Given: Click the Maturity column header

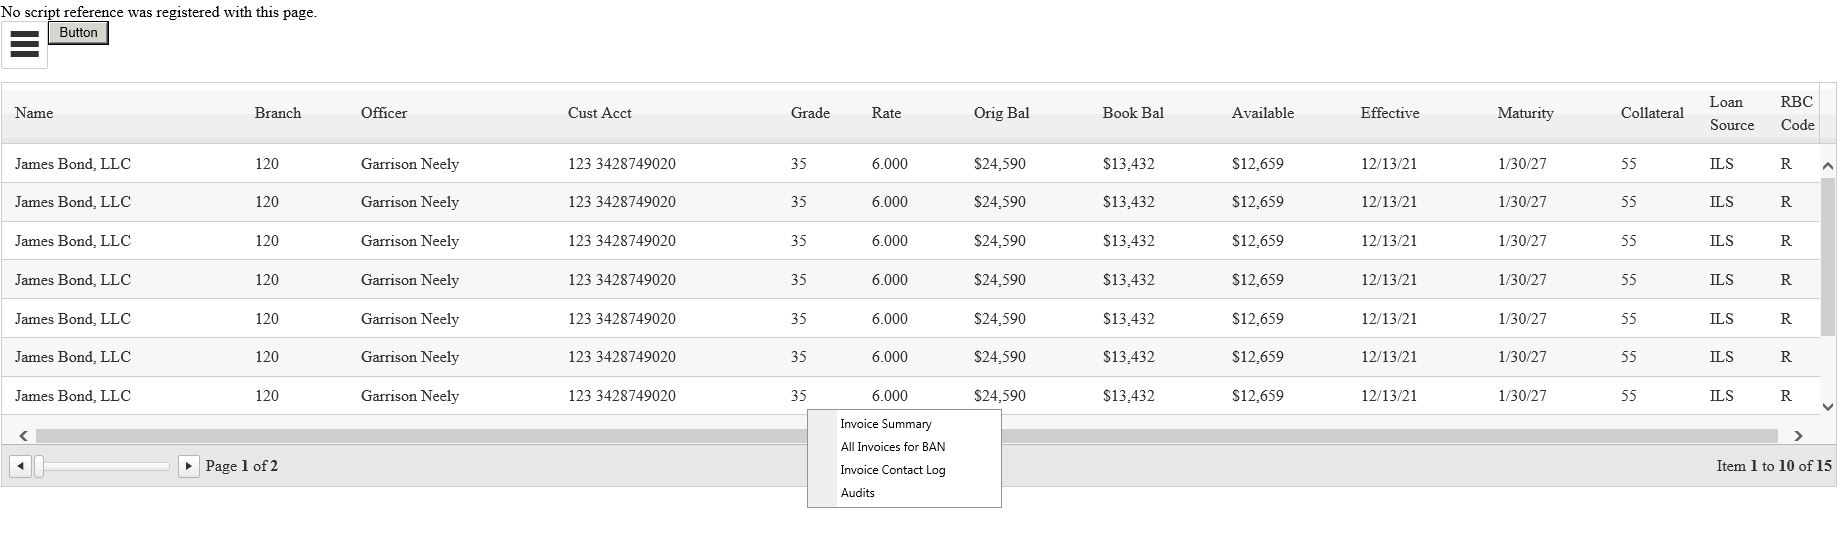Looking at the screenshot, I should click(1525, 113).
